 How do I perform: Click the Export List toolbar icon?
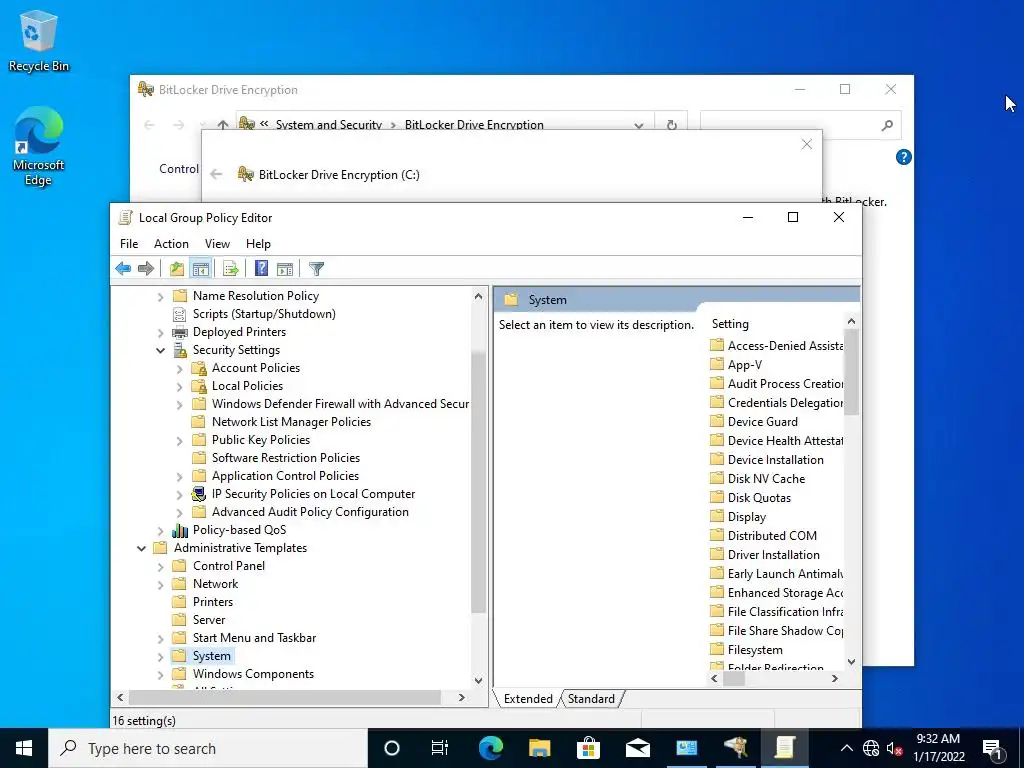coord(231,268)
